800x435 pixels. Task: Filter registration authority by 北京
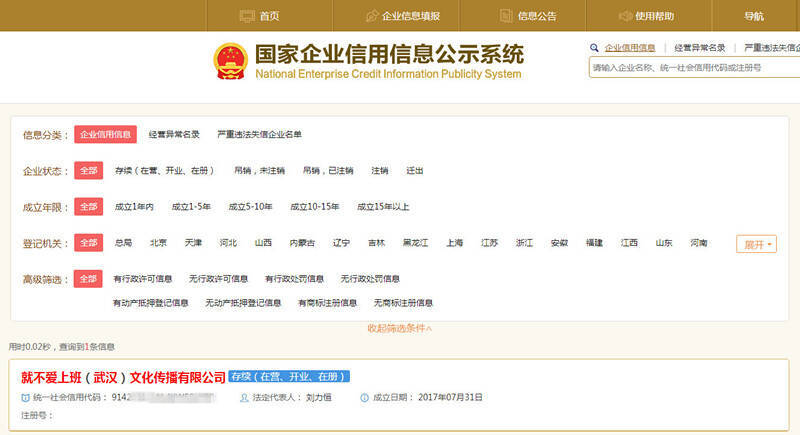click(x=158, y=243)
